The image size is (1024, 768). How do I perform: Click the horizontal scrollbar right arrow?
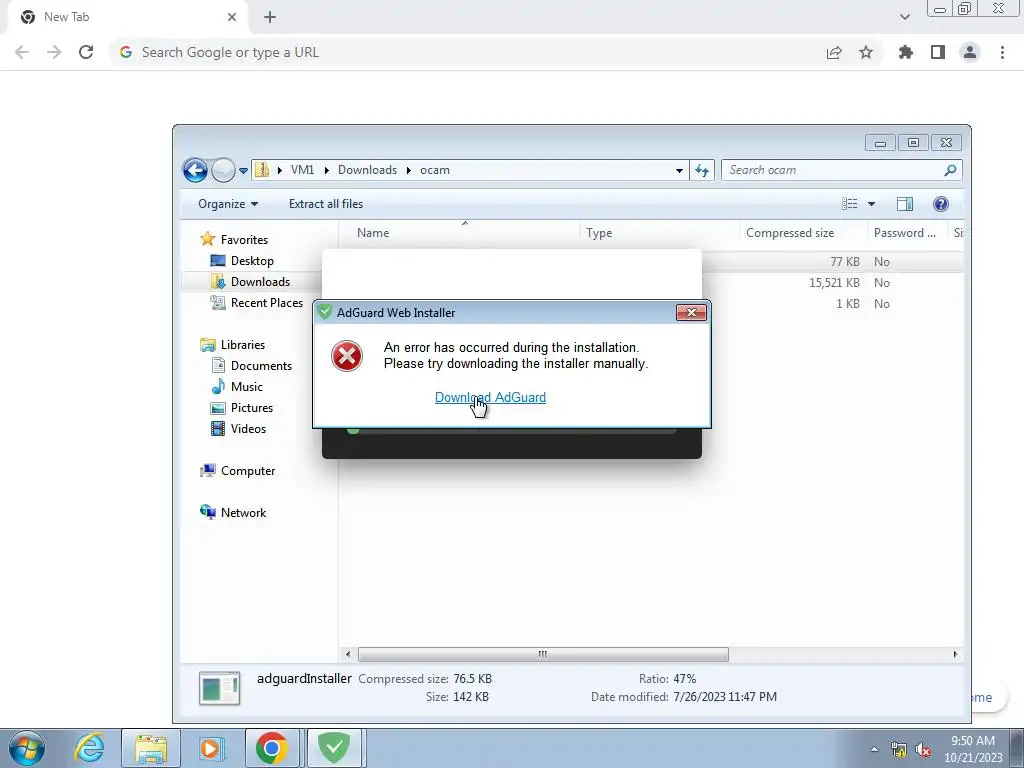click(x=955, y=654)
